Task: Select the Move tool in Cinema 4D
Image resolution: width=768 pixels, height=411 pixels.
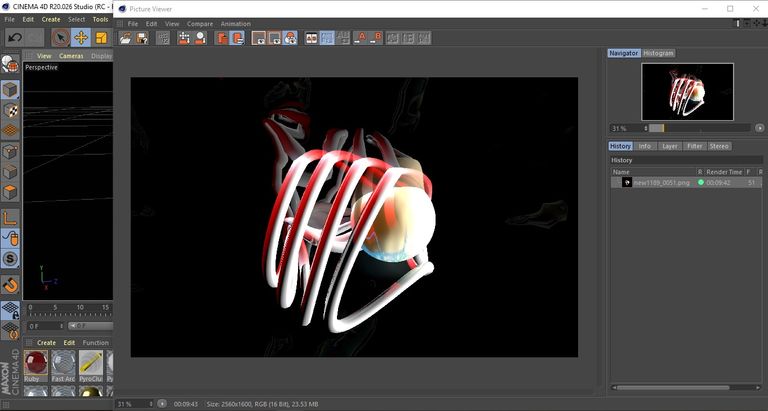Action: 81,38
